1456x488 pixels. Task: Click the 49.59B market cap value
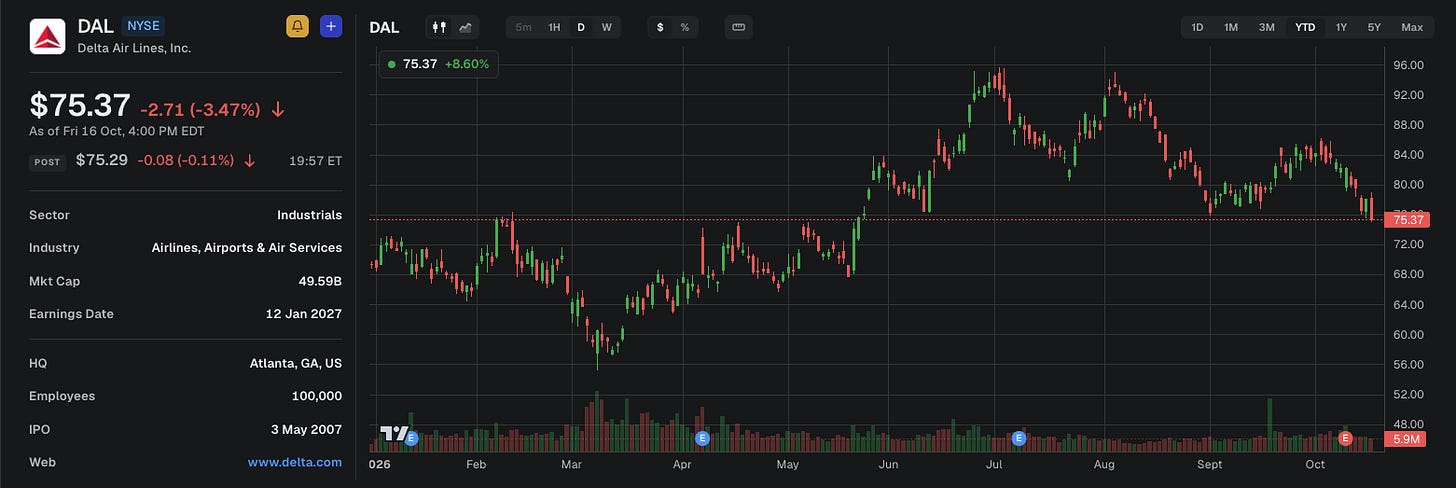point(320,281)
